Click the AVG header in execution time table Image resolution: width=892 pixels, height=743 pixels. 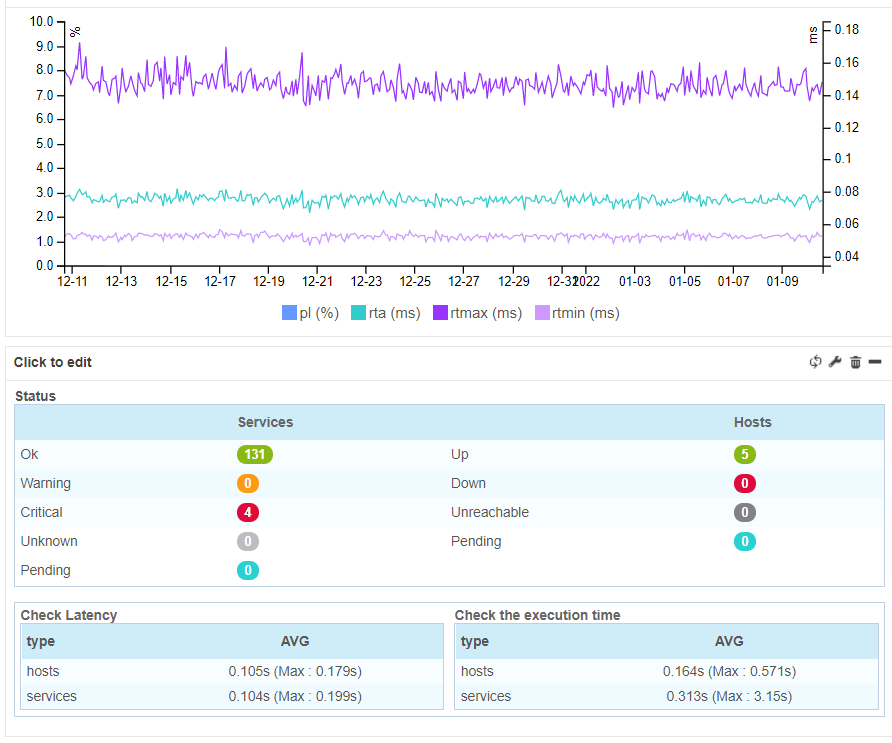(x=729, y=641)
